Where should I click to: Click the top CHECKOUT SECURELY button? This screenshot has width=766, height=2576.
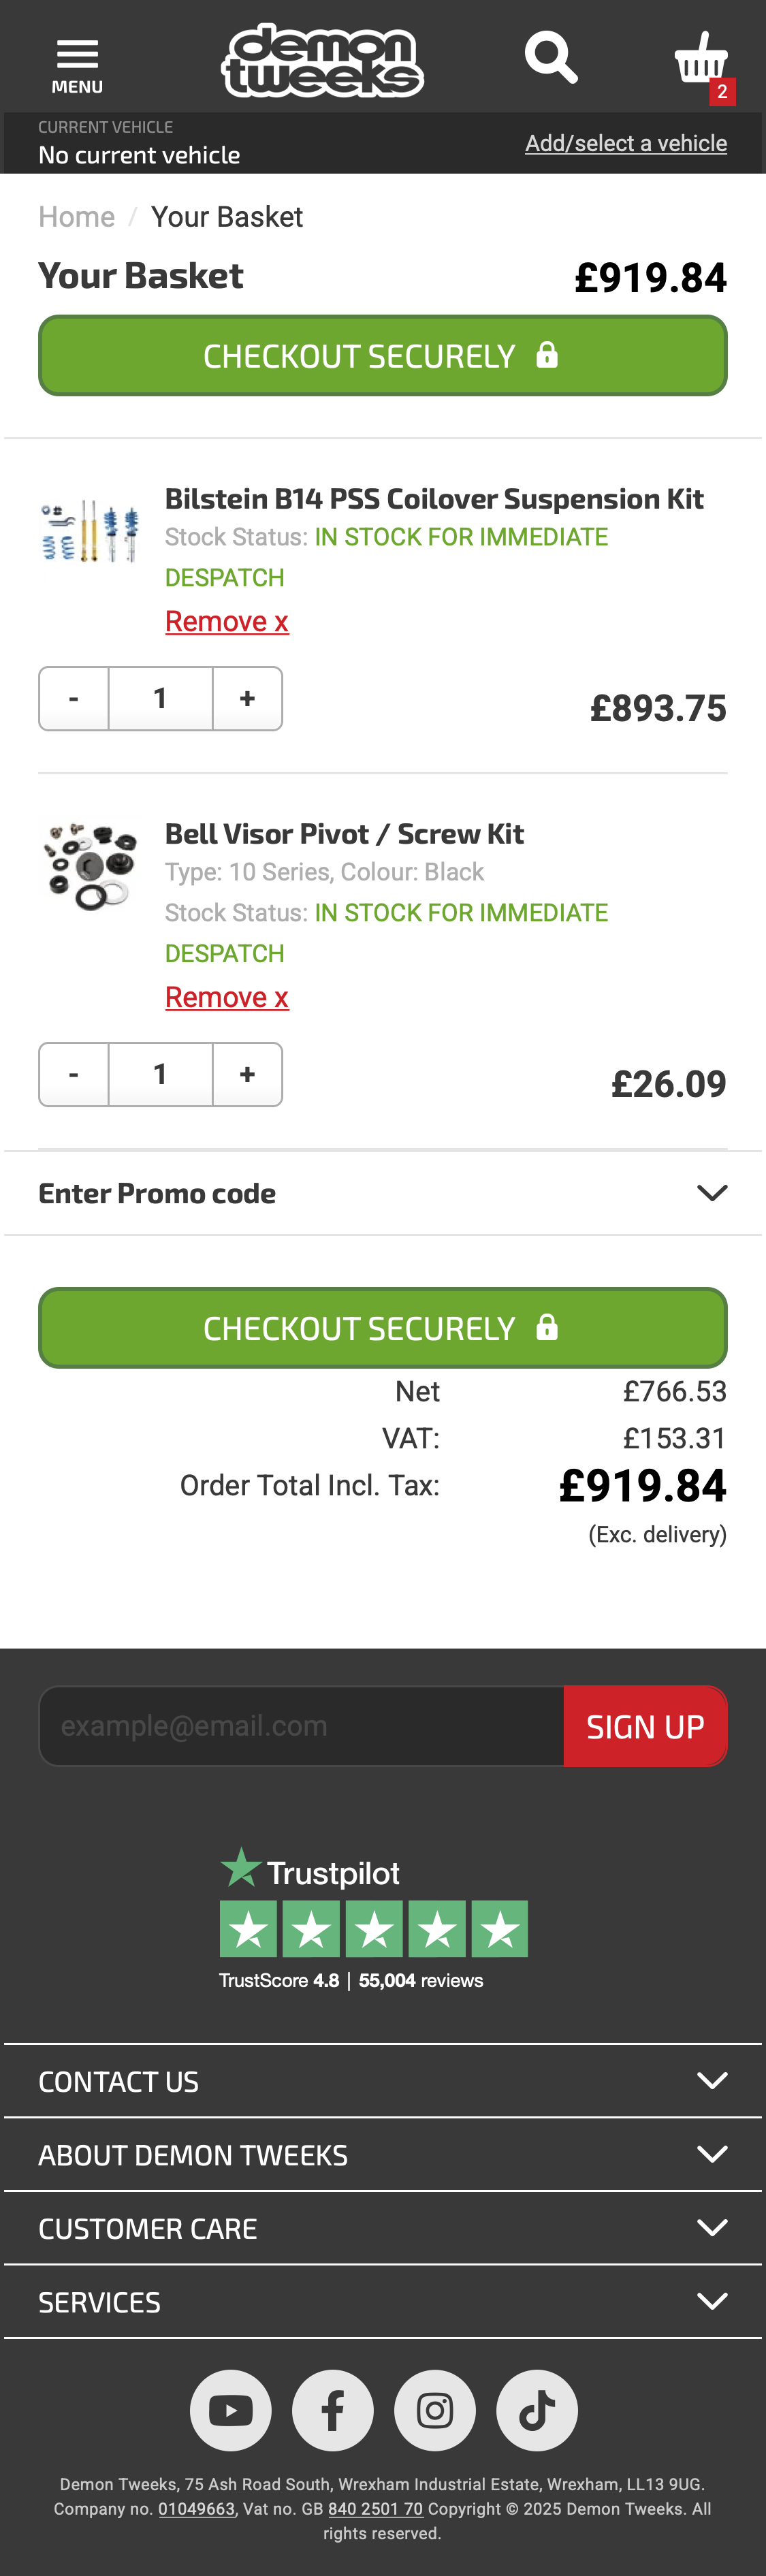pyautogui.click(x=383, y=356)
